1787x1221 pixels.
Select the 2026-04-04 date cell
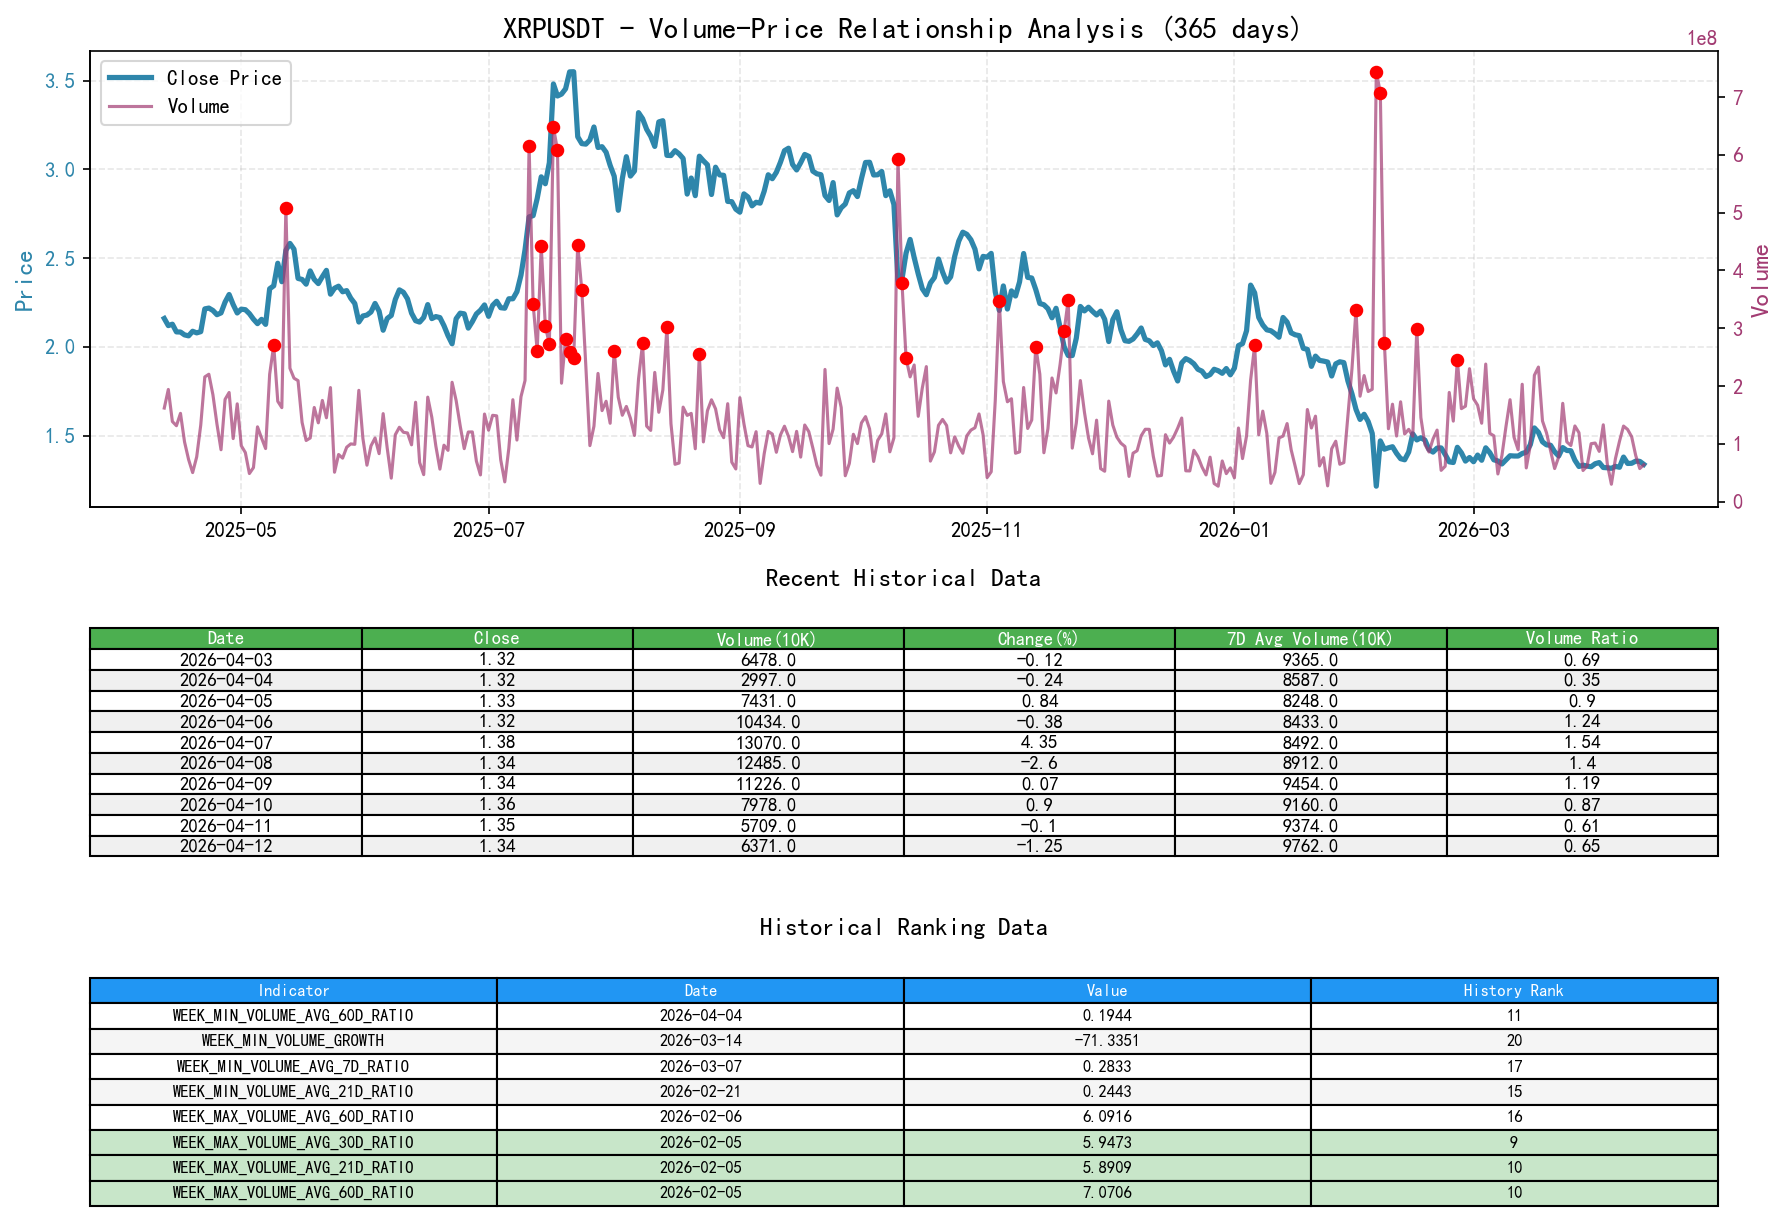point(226,680)
